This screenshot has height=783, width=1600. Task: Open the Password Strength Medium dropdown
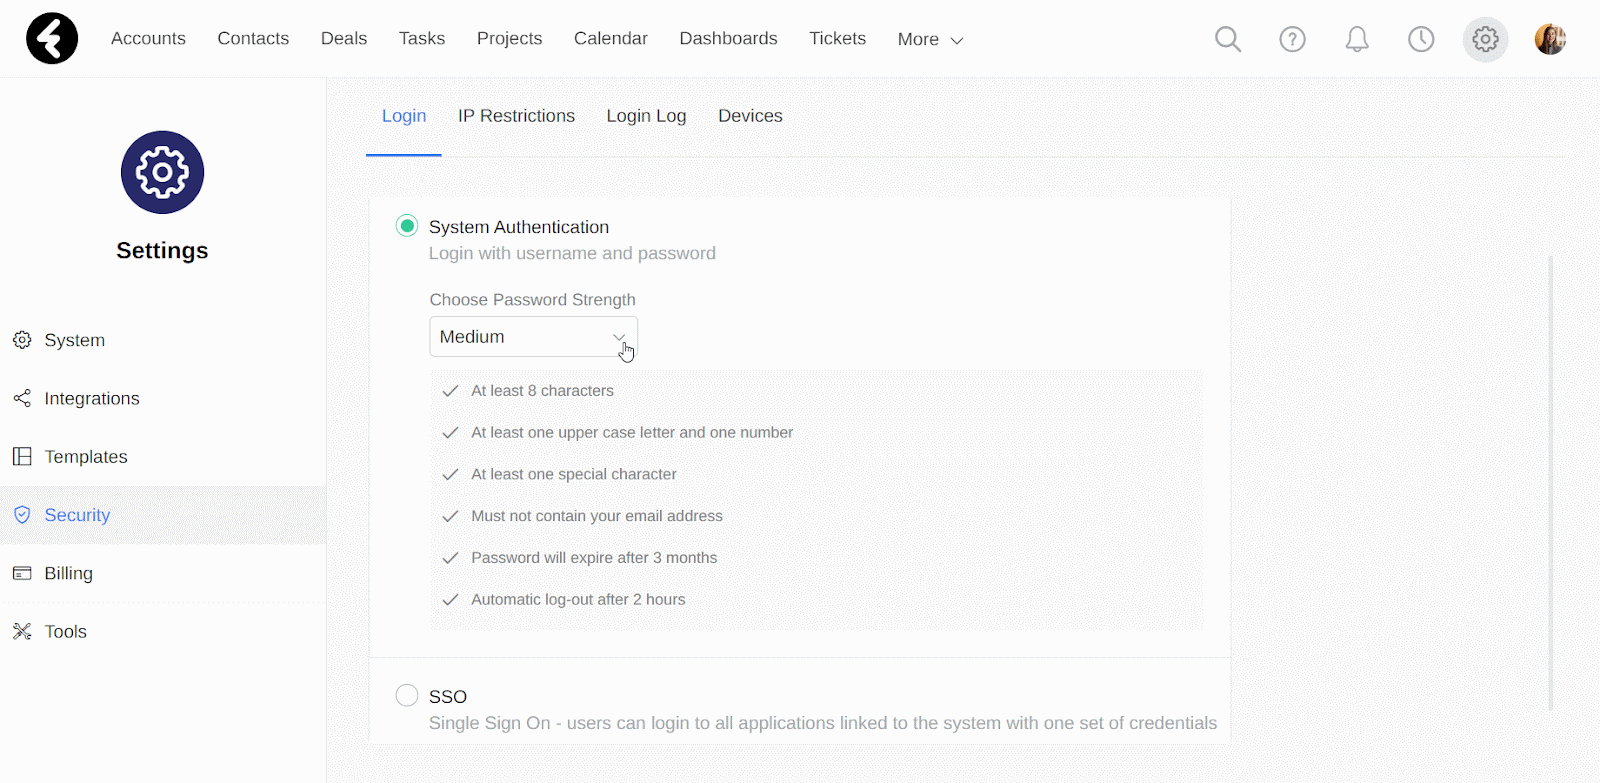[533, 337]
